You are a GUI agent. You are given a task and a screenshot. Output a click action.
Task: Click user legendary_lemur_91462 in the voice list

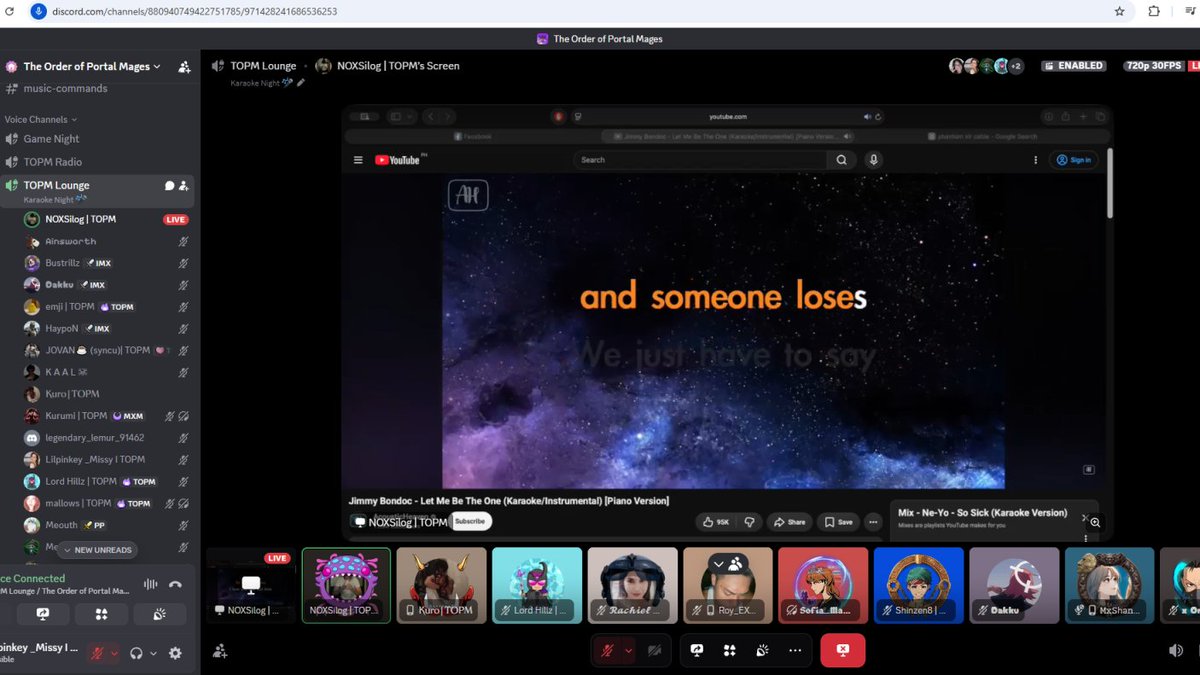pyautogui.click(x=107, y=437)
